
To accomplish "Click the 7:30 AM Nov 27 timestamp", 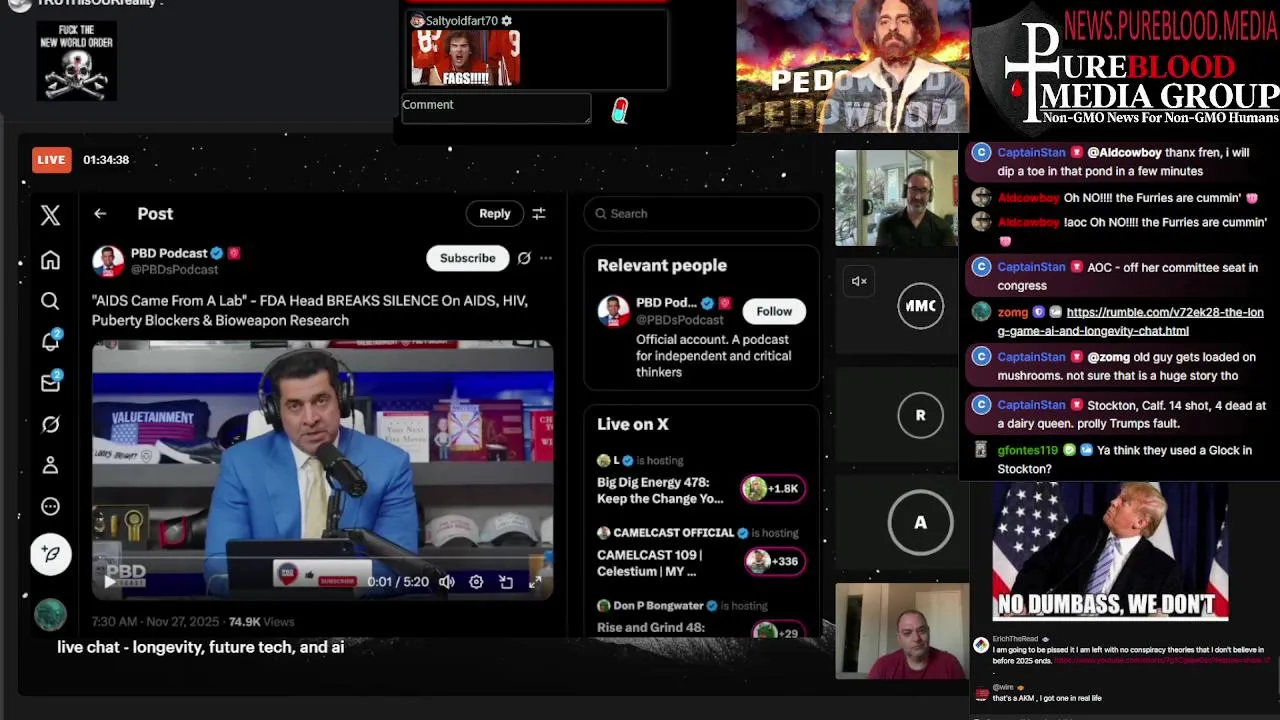I will [155, 622].
